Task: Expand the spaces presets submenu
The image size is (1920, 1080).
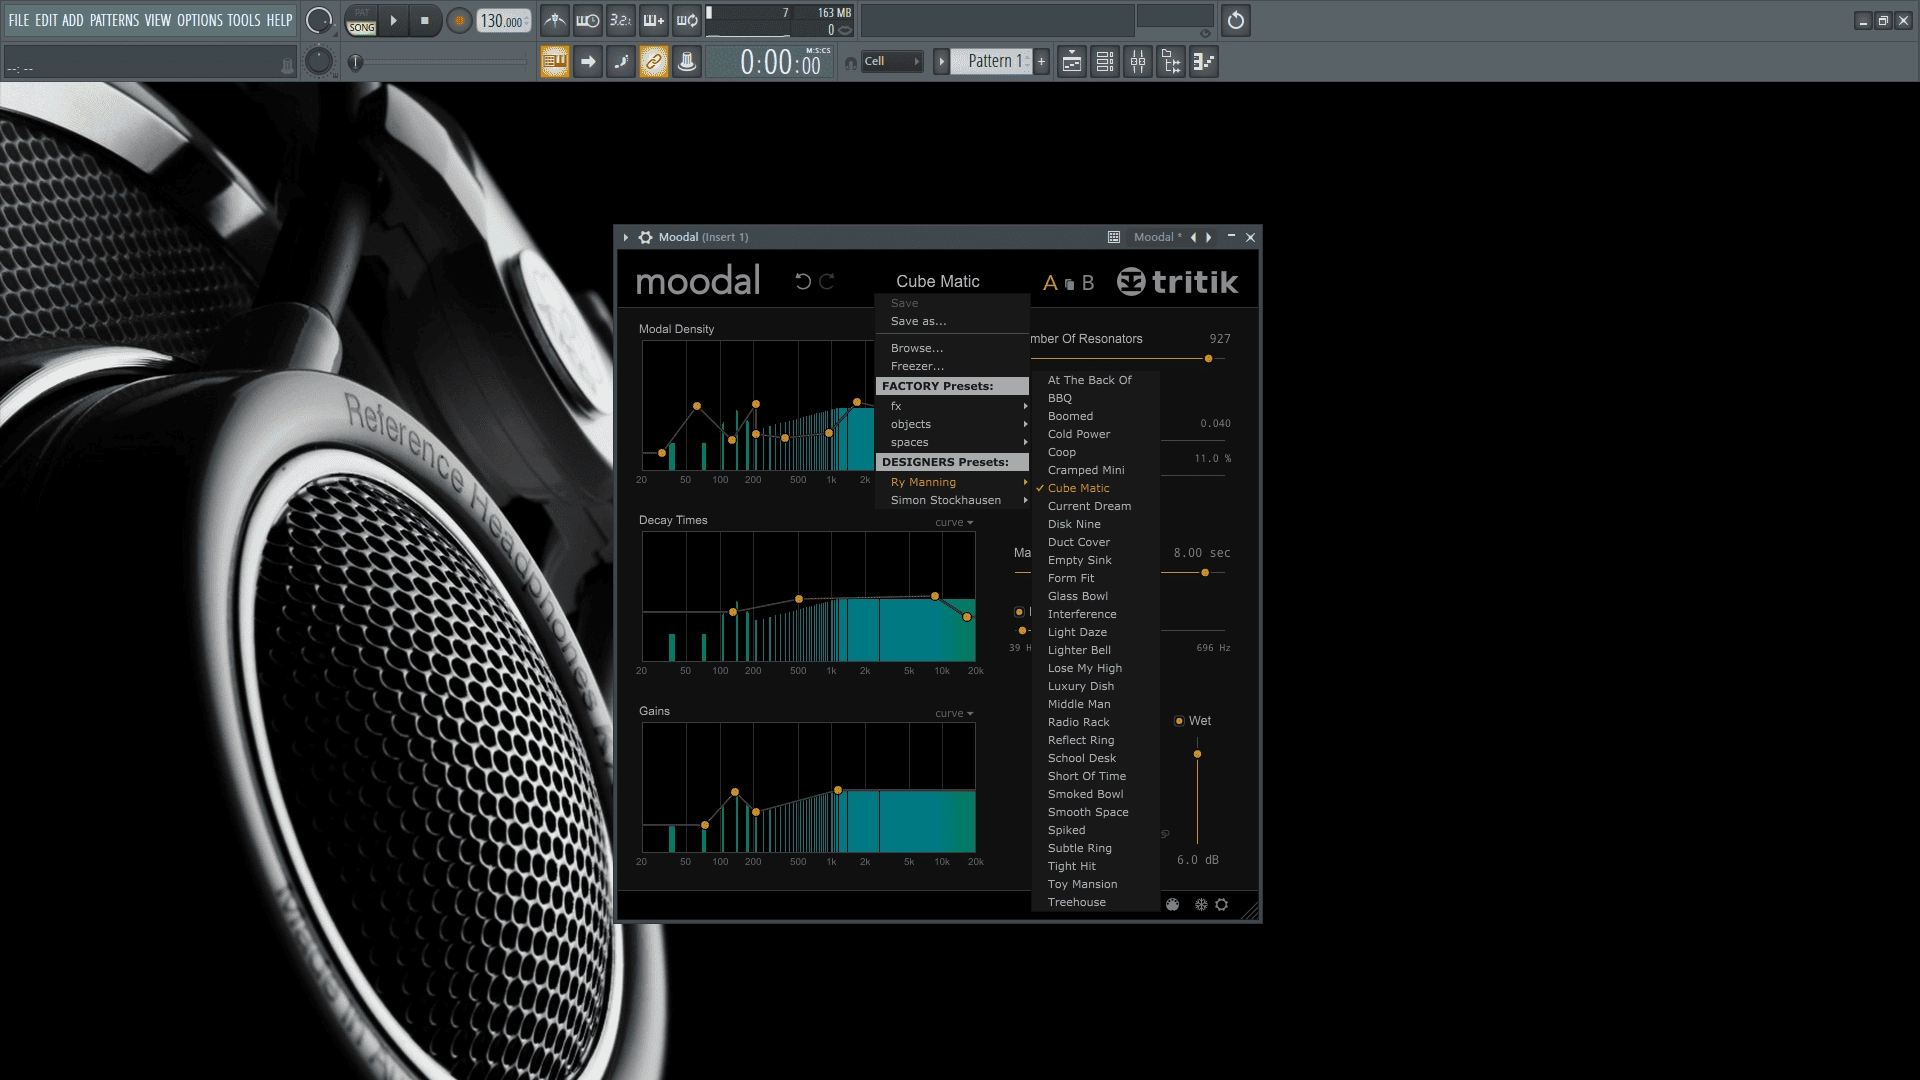Action: 952,442
